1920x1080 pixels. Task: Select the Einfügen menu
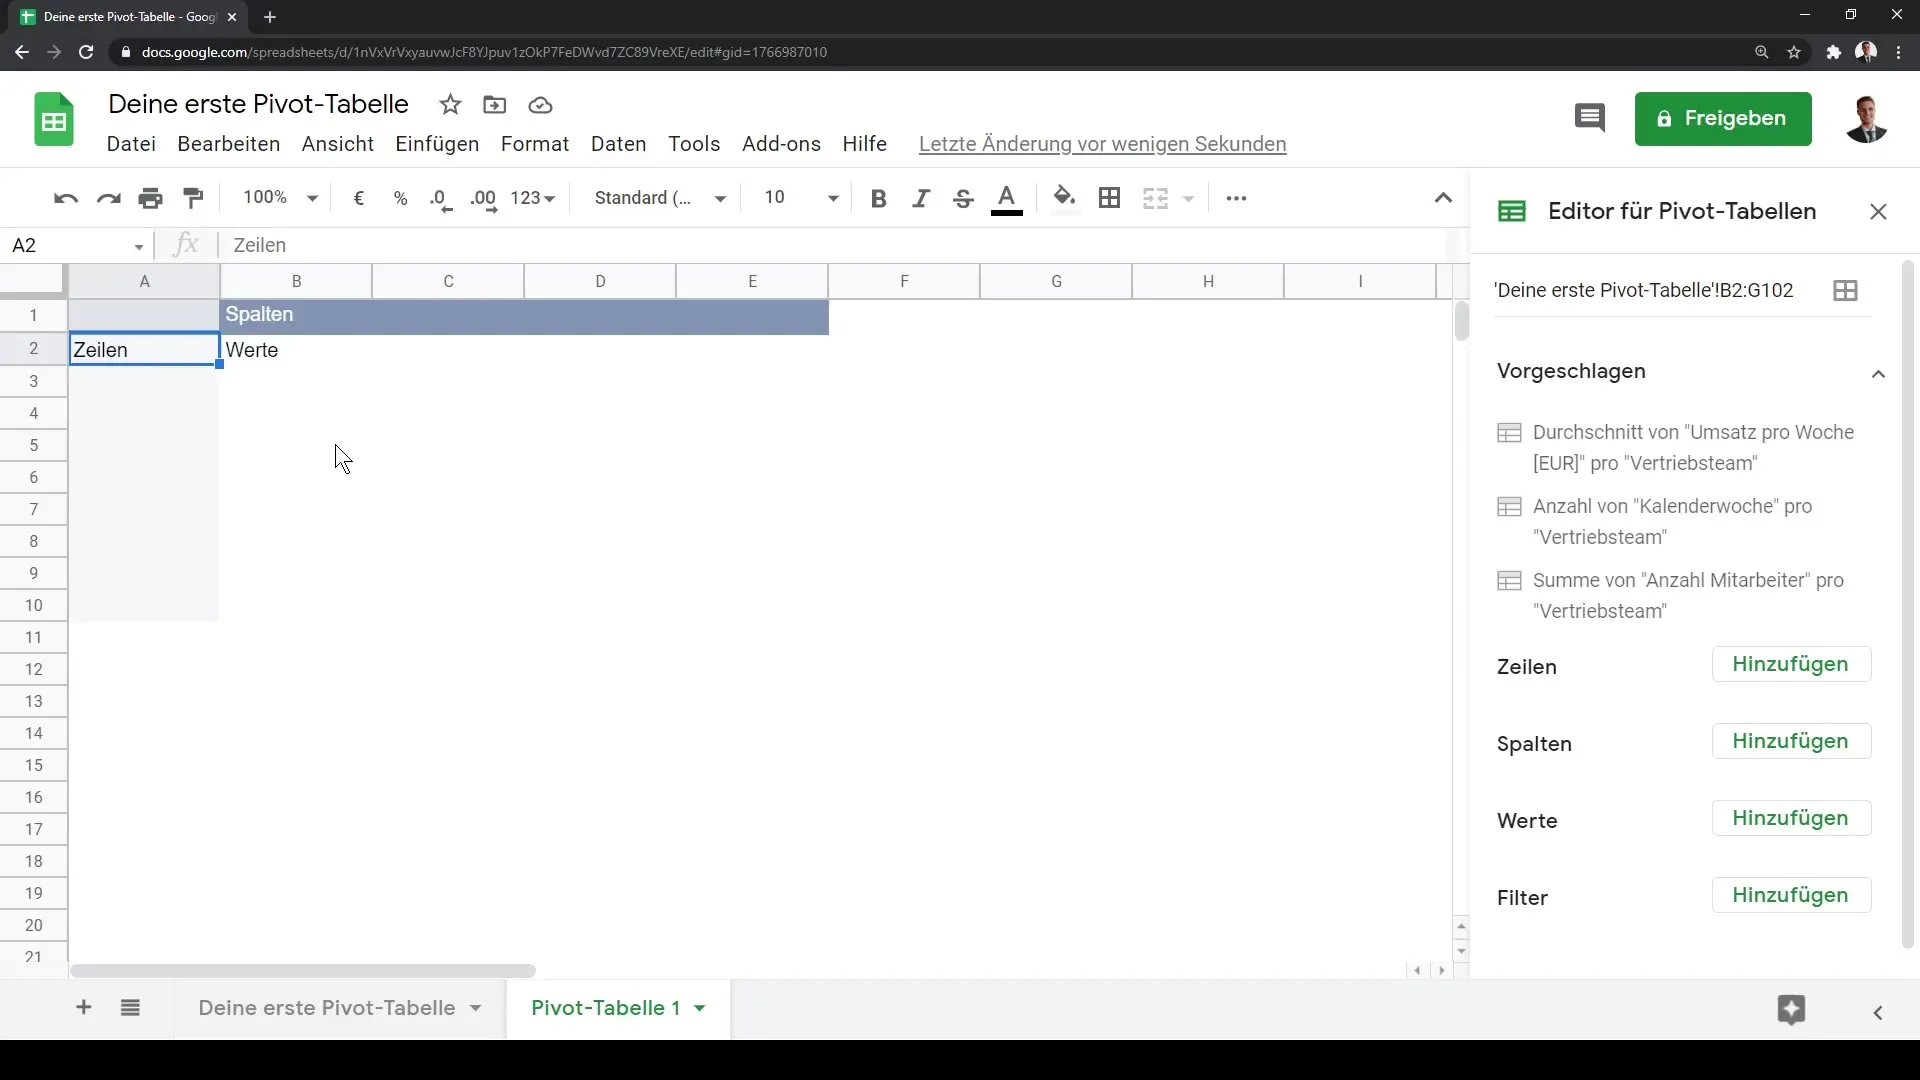(x=436, y=144)
